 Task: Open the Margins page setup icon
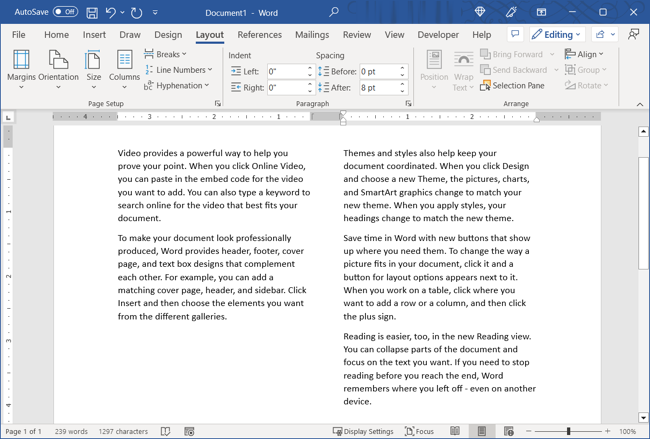pos(21,66)
